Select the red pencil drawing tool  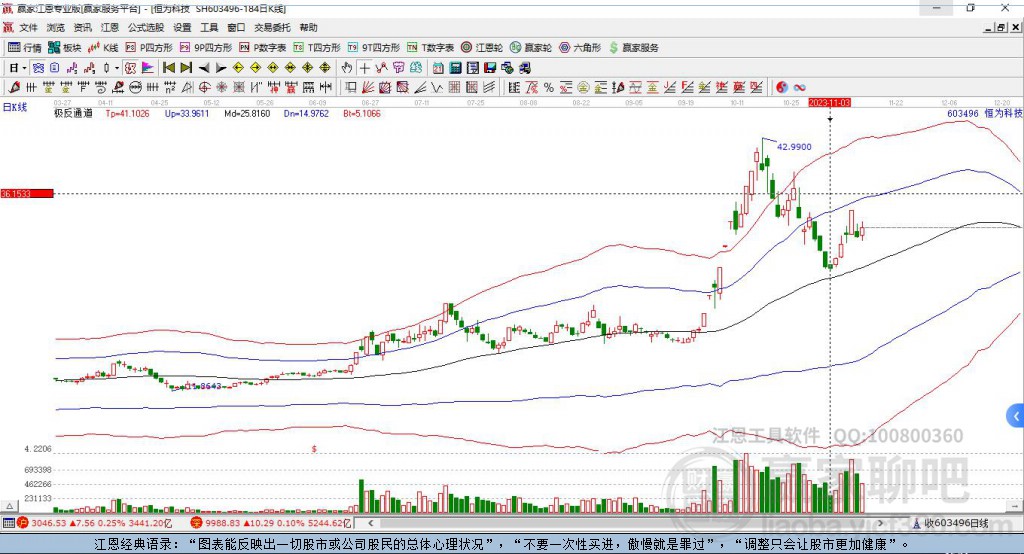tap(13, 87)
